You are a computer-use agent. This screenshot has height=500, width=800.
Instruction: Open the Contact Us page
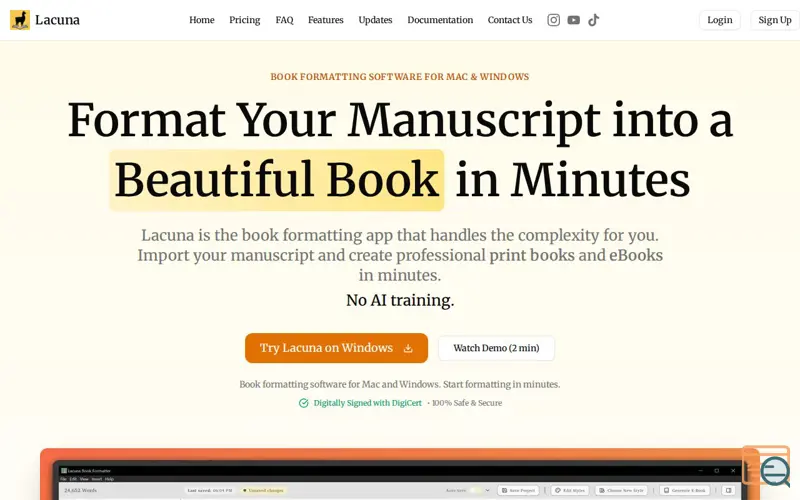pyautogui.click(x=510, y=20)
